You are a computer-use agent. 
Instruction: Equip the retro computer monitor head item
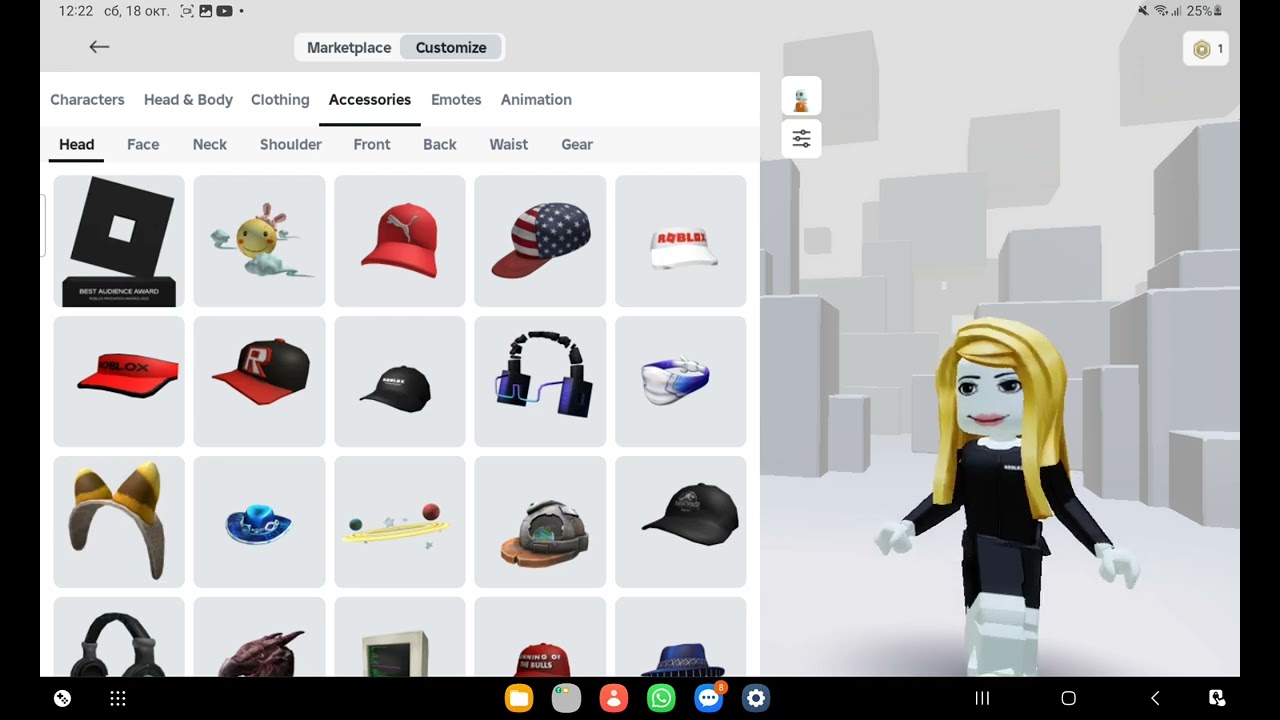click(x=400, y=637)
